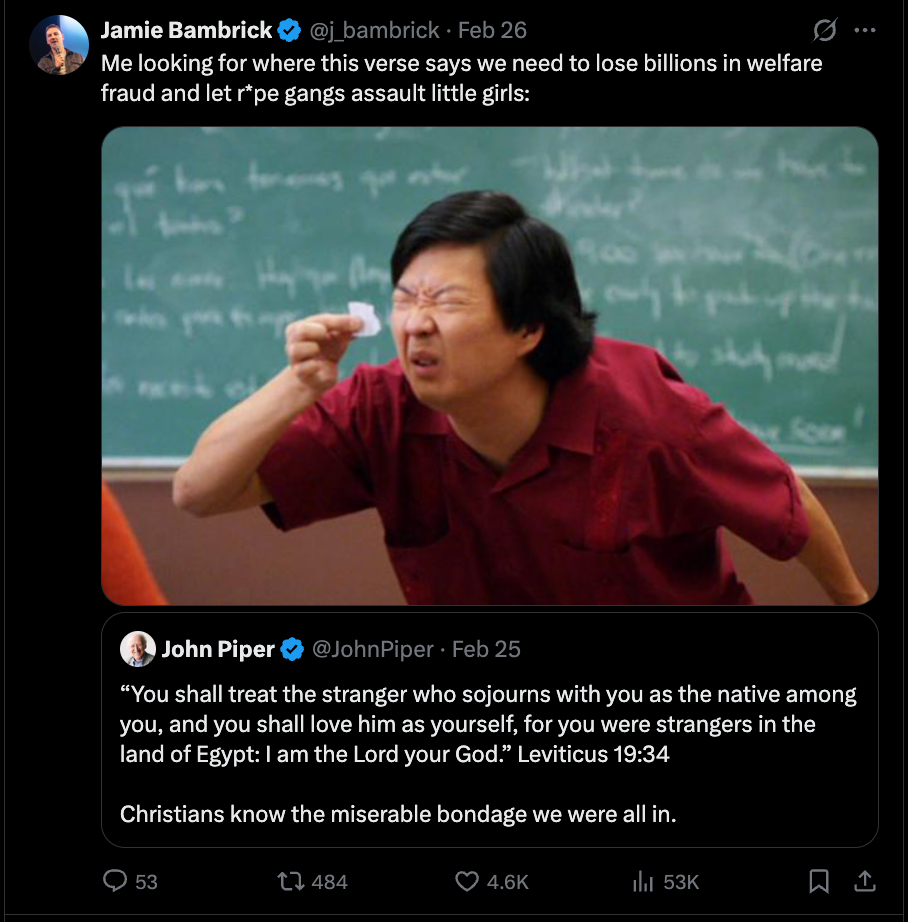Bookmark this post
This screenshot has width=908, height=922.
point(819,881)
